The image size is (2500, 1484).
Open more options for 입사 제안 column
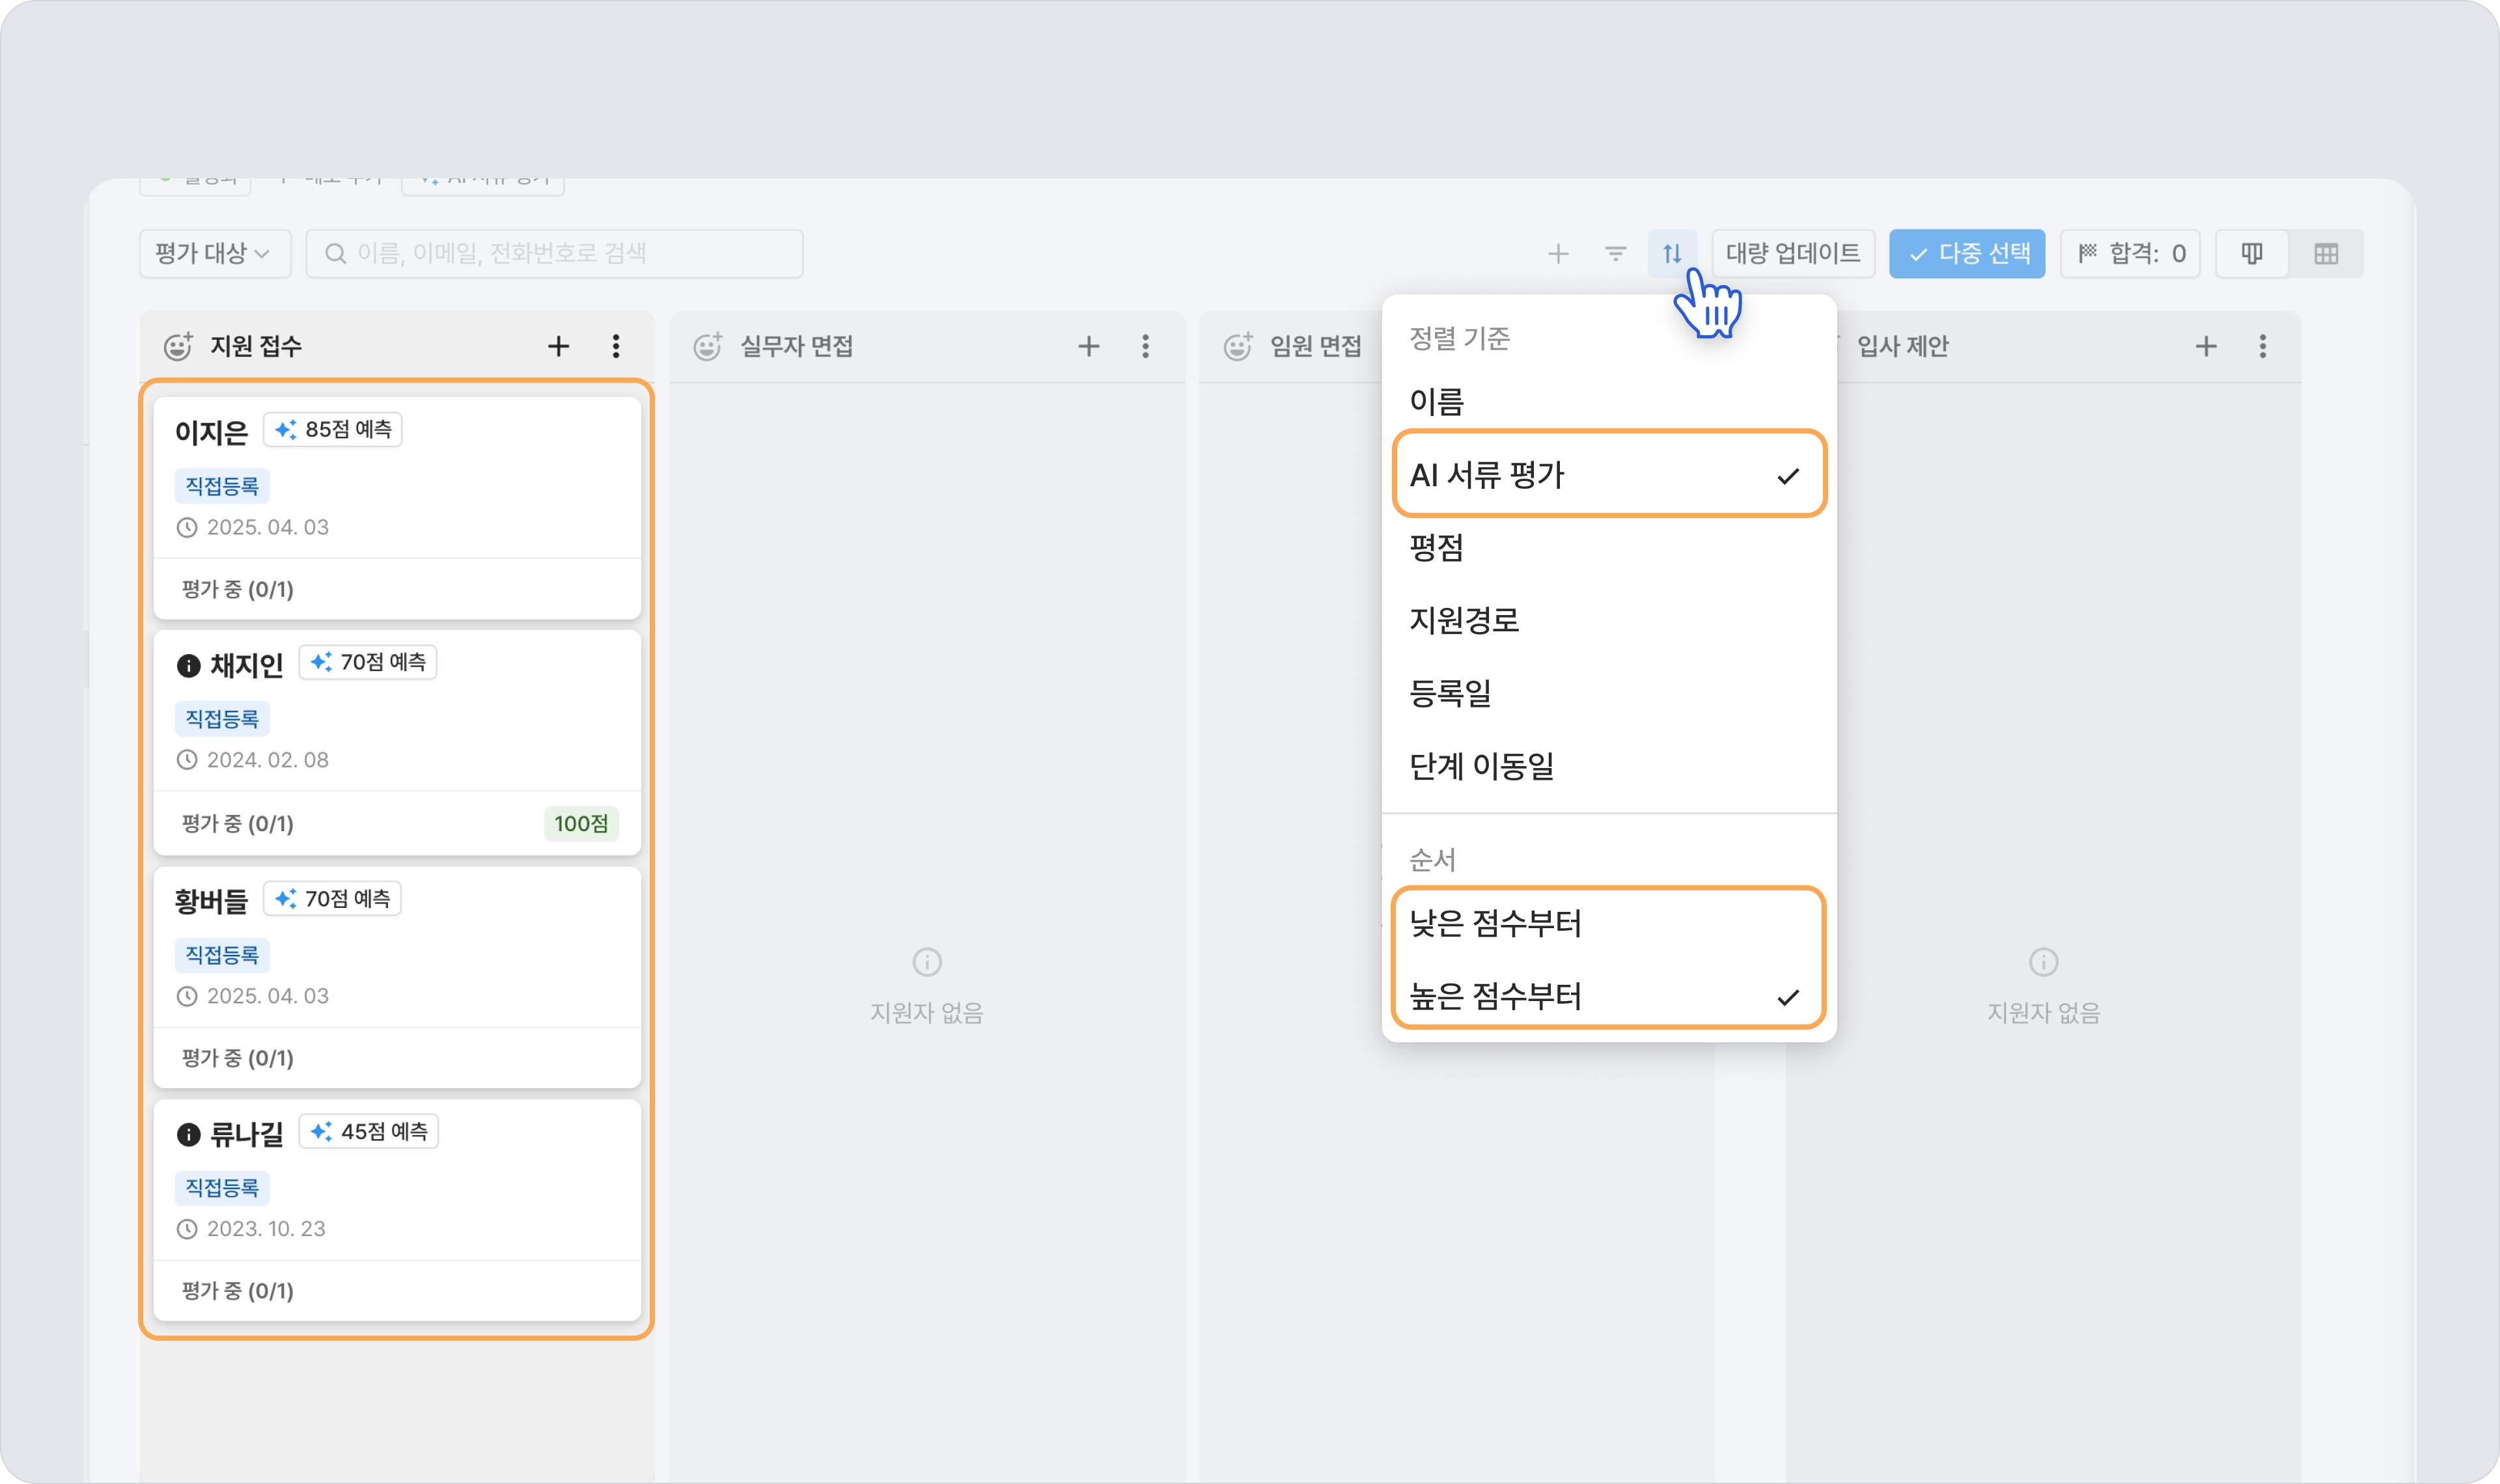tap(2263, 346)
